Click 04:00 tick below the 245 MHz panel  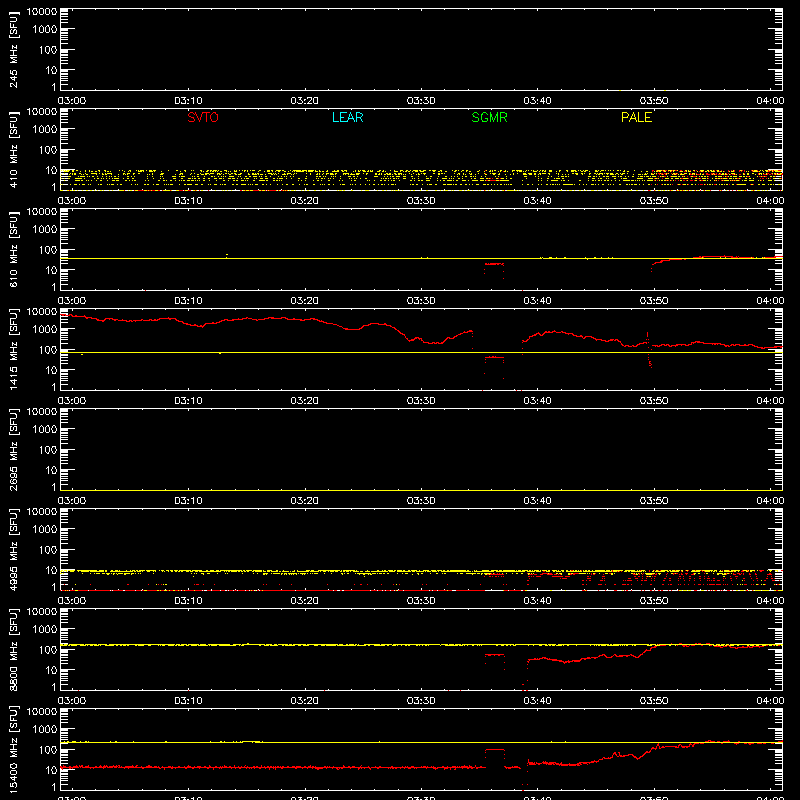[770, 101]
